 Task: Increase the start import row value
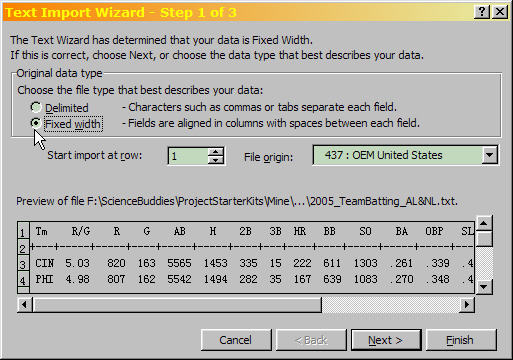pyautogui.click(x=216, y=152)
